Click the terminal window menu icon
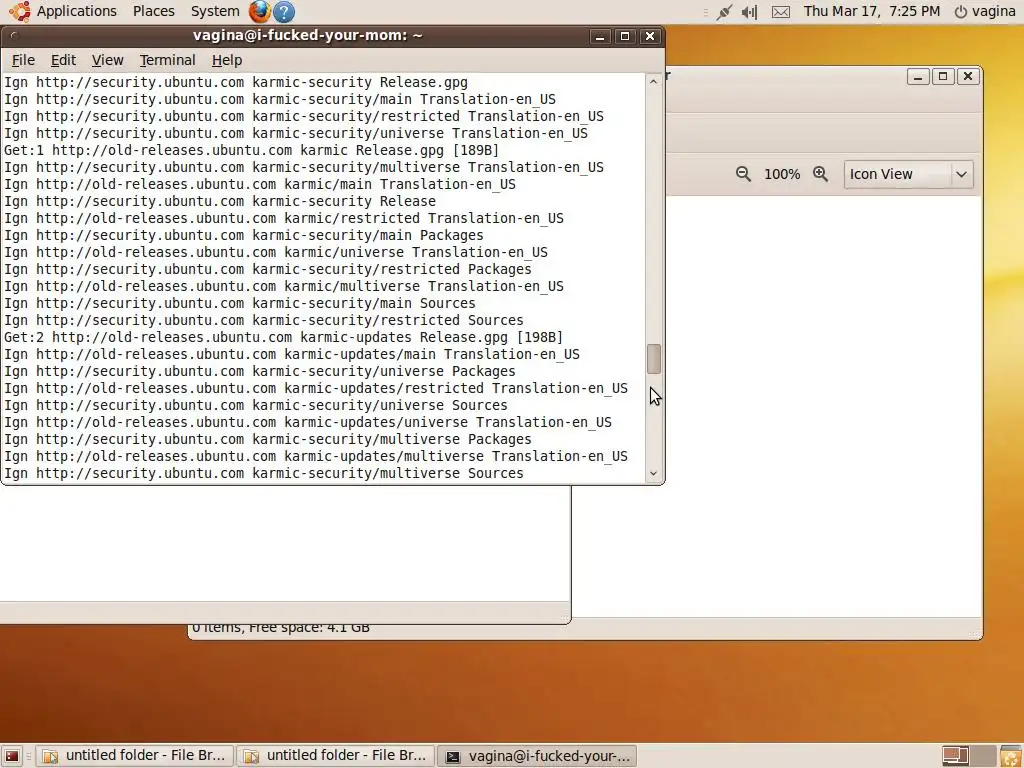Image resolution: width=1024 pixels, height=768 pixels. [14, 36]
